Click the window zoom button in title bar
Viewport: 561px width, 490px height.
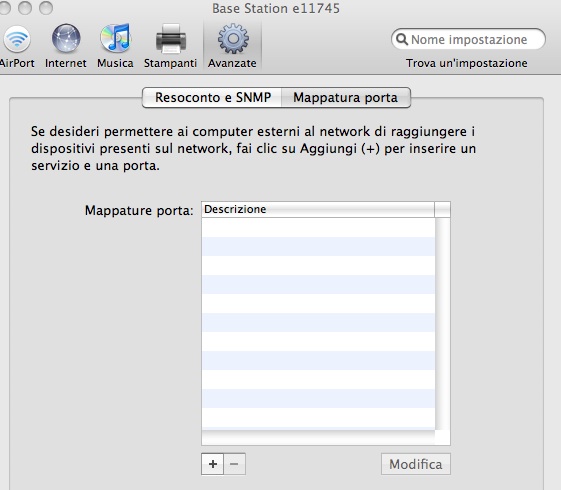[x=46, y=8]
